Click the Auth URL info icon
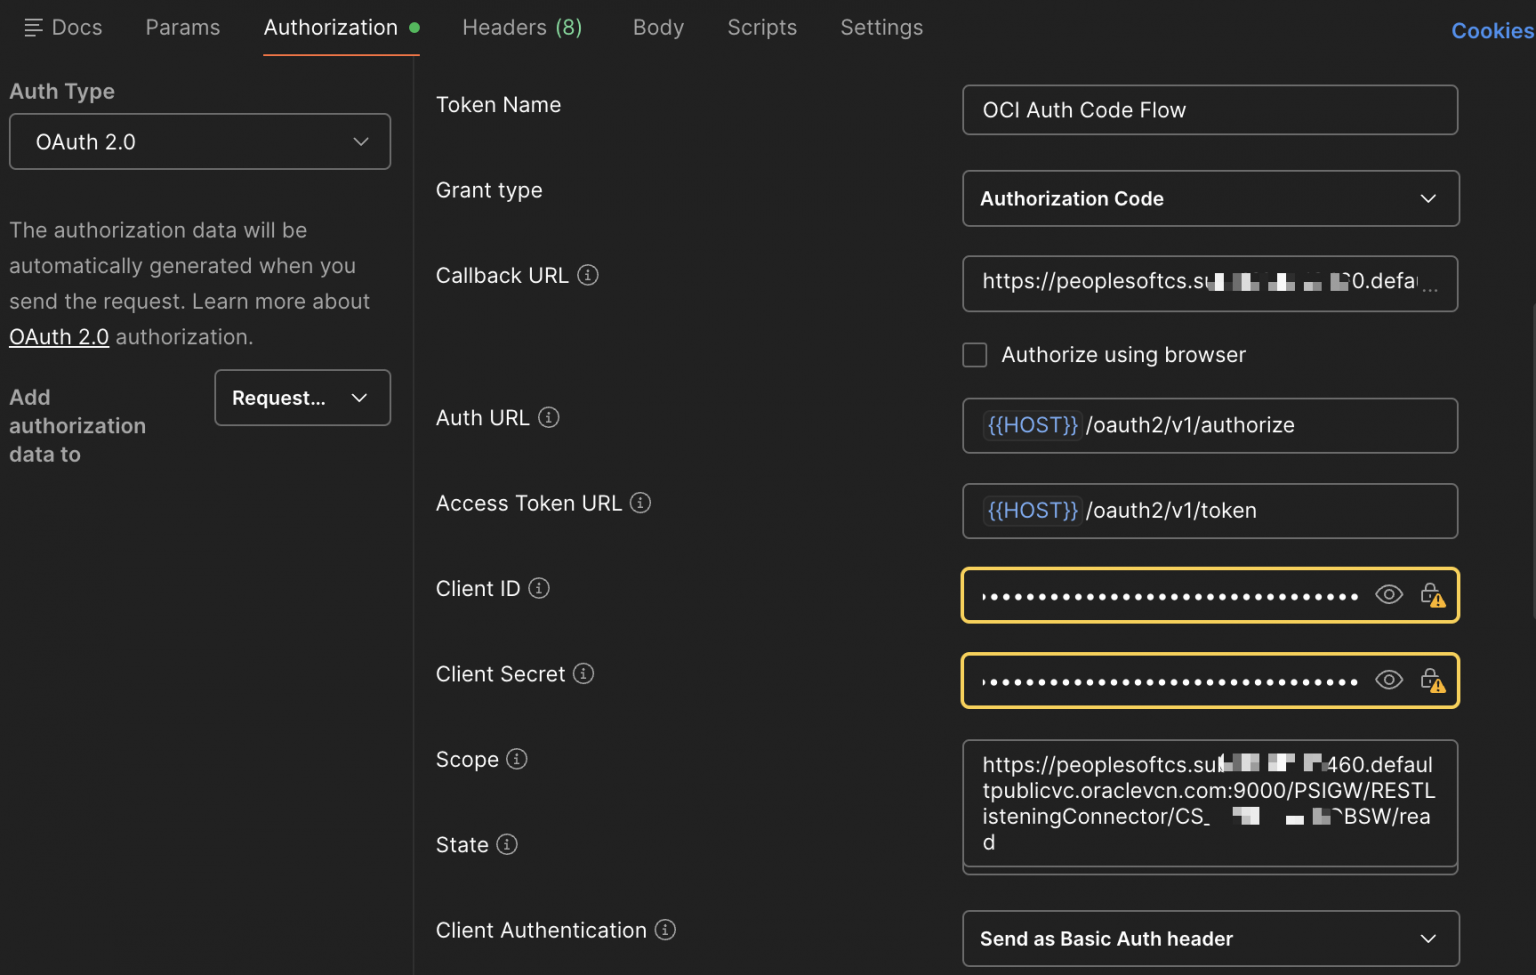Viewport: 1536px width, 975px height. [549, 417]
